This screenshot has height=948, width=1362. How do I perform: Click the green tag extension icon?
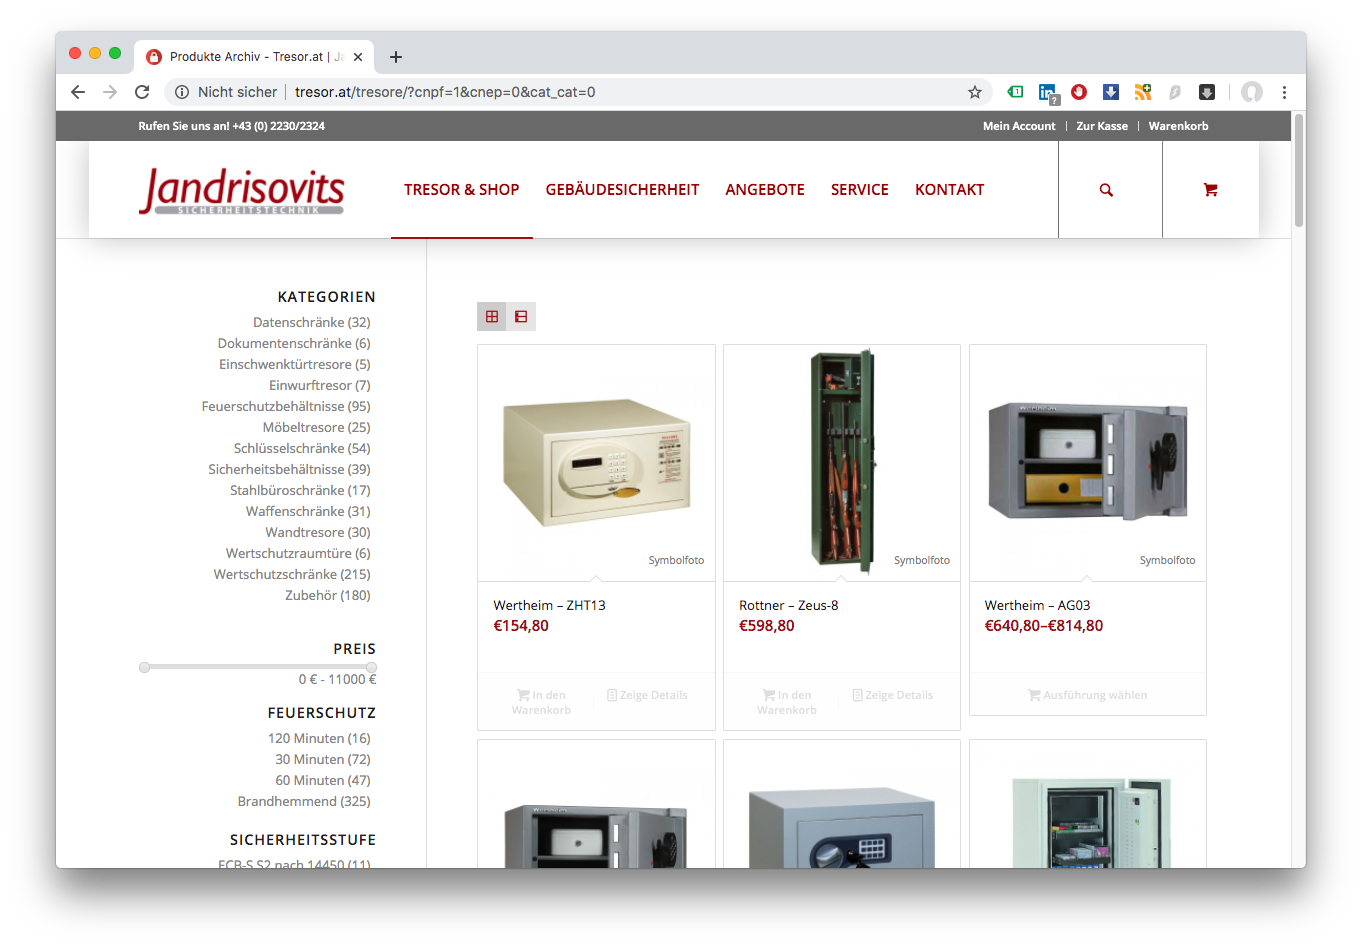pos(1015,92)
